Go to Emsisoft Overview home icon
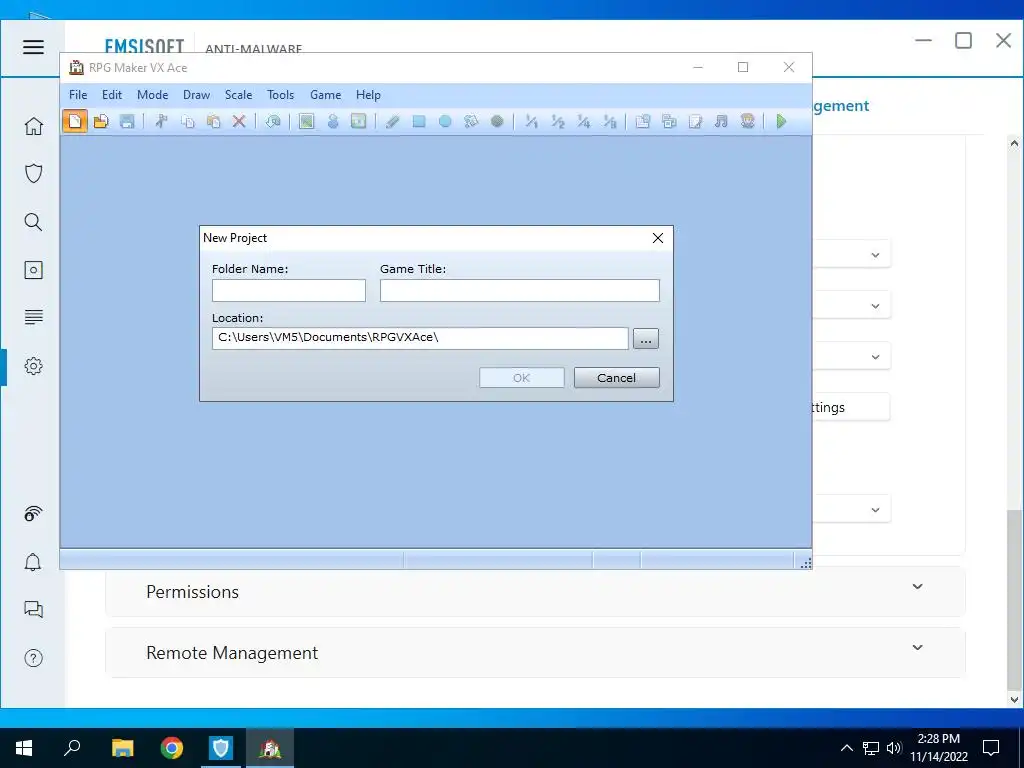Screen dimensions: 1024x768 pyautogui.click(x=33, y=126)
